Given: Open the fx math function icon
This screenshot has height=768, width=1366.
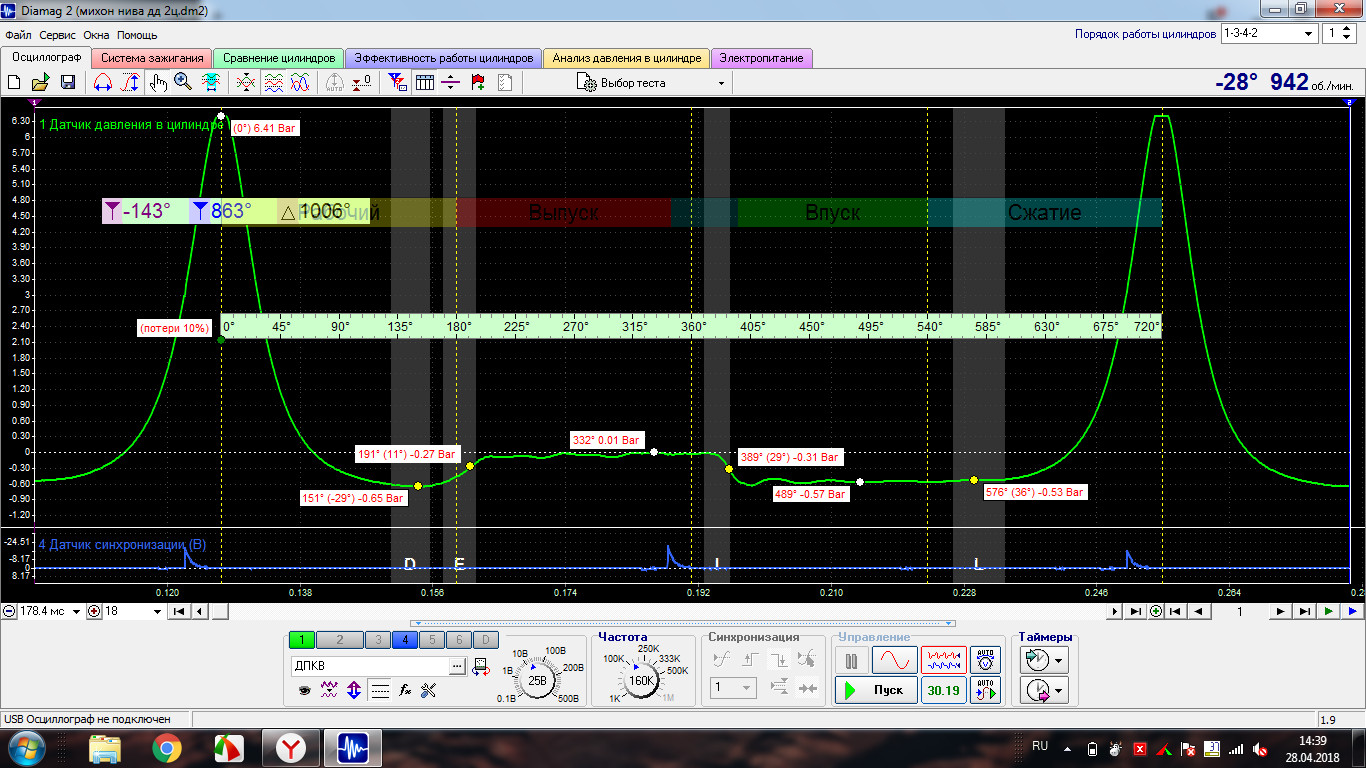Looking at the screenshot, I should (x=405, y=691).
